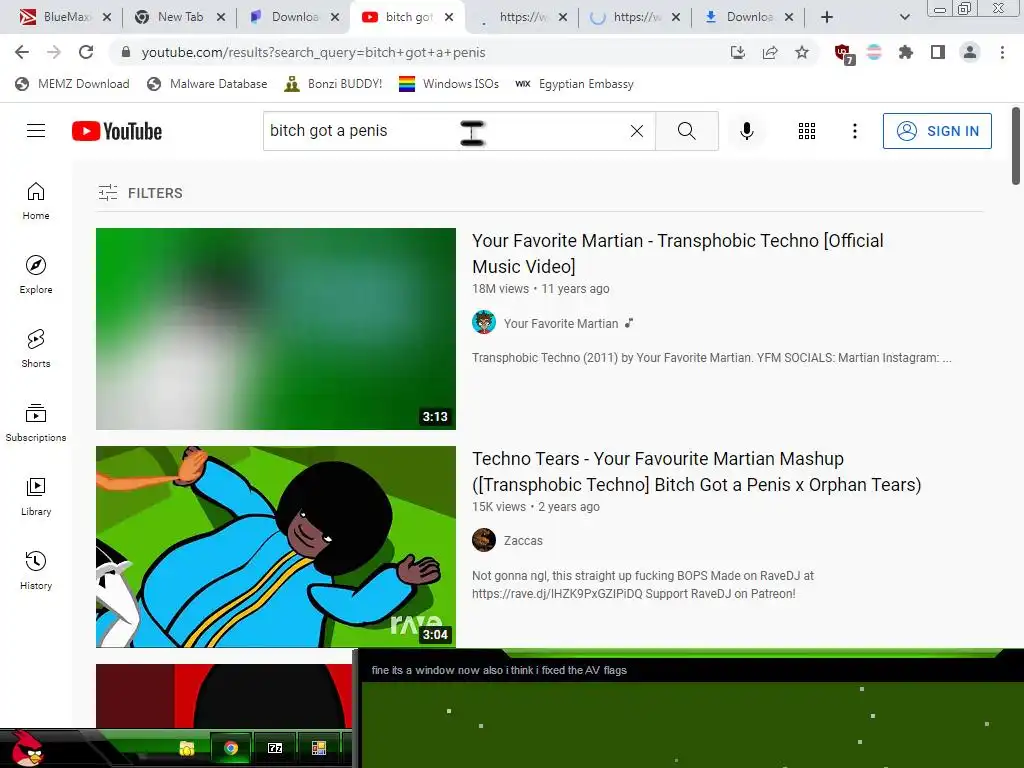Open the Malware Database bookmark
Screen dimensions: 1024x768
pyautogui.click(x=207, y=84)
